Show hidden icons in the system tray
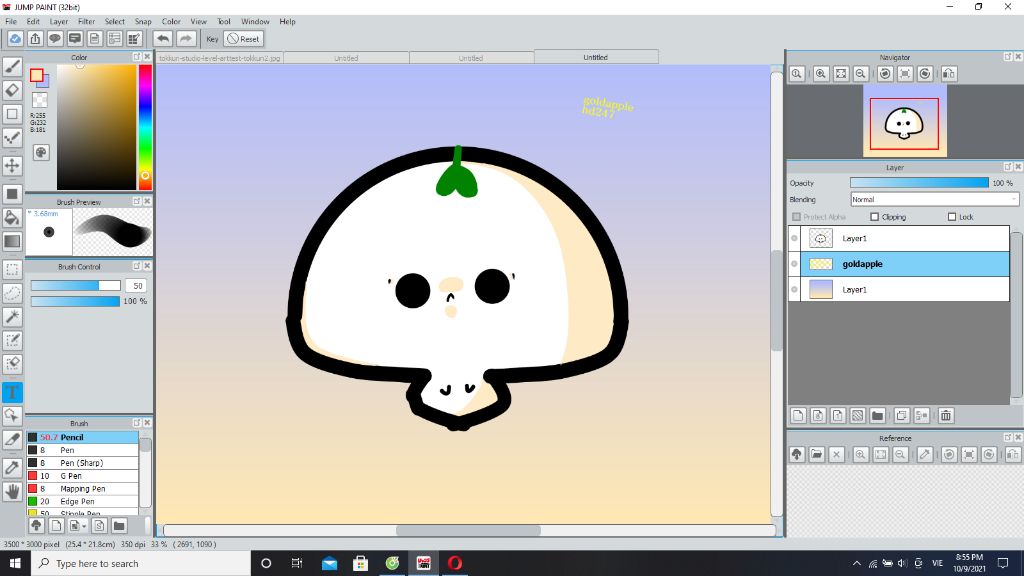 pyautogui.click(x=856, y=564)
